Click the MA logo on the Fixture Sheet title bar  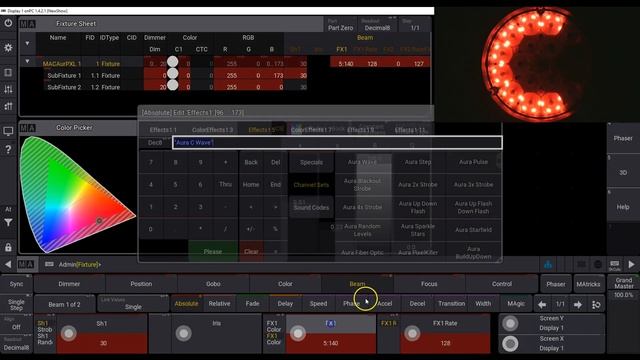click(28, 24)
